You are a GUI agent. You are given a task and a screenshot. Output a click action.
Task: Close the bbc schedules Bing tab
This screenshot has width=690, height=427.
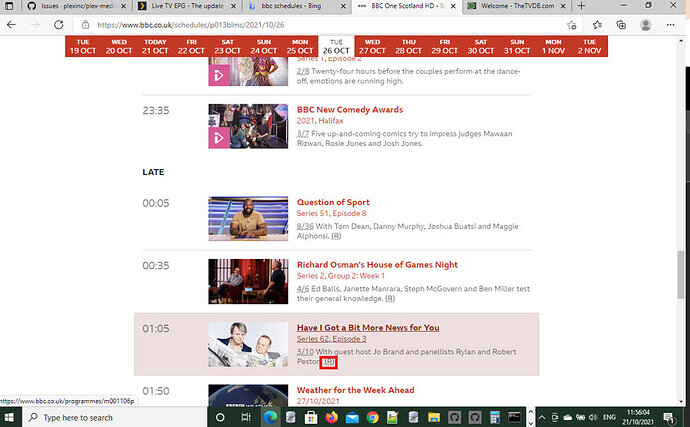343,6
